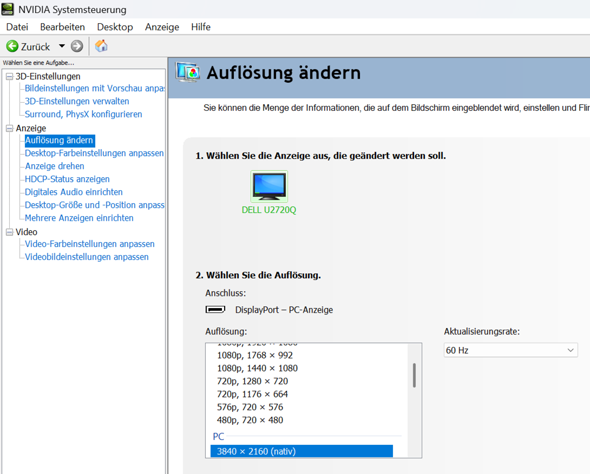Open the Zurück history dropdown arrow

(x=62, y=46)
